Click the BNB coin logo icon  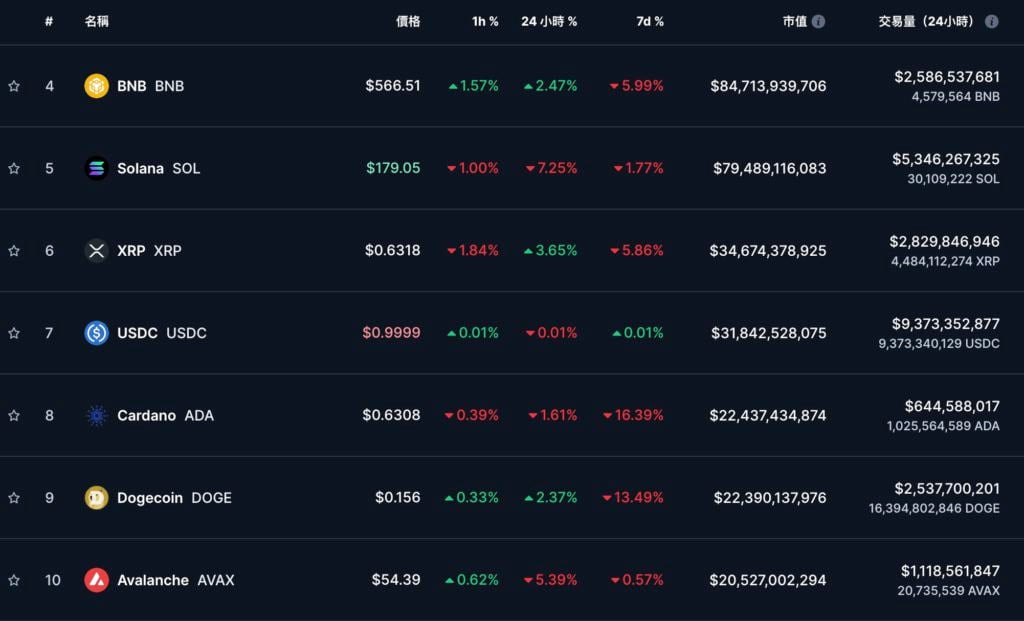point(96,86)
